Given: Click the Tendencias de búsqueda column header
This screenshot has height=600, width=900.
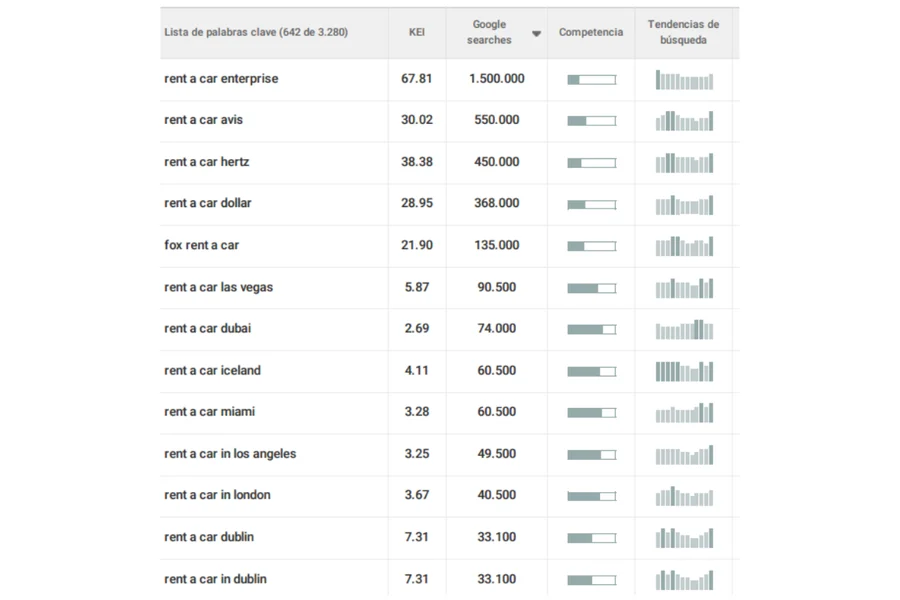Looking at the screenshot, I should 683,32.
